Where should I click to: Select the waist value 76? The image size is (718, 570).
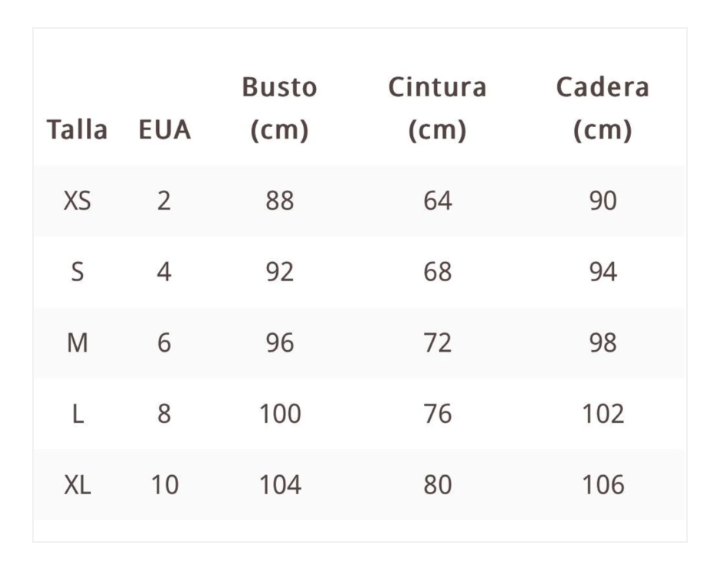pos(437,414)
